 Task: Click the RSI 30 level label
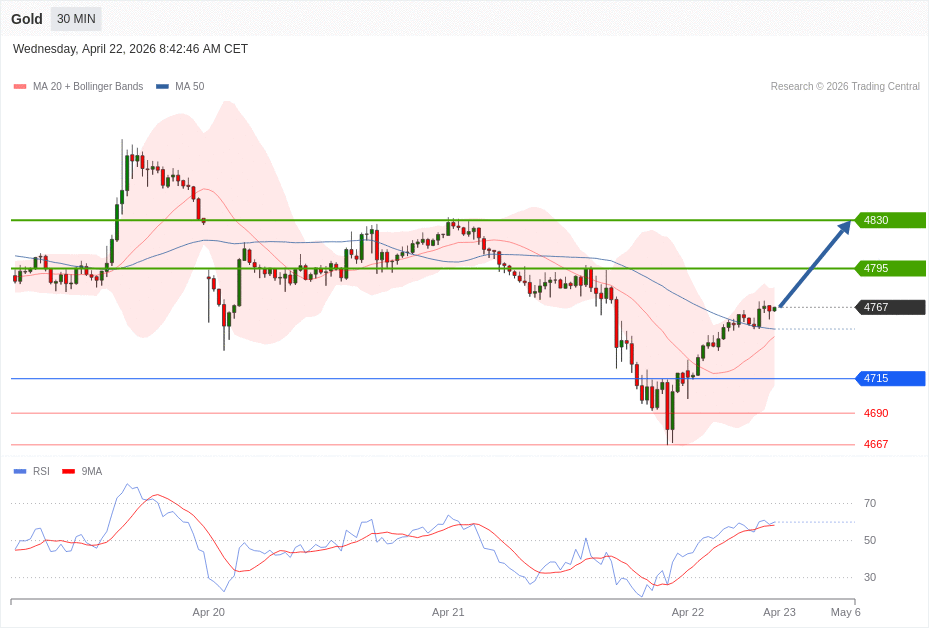tap(870, 577)
